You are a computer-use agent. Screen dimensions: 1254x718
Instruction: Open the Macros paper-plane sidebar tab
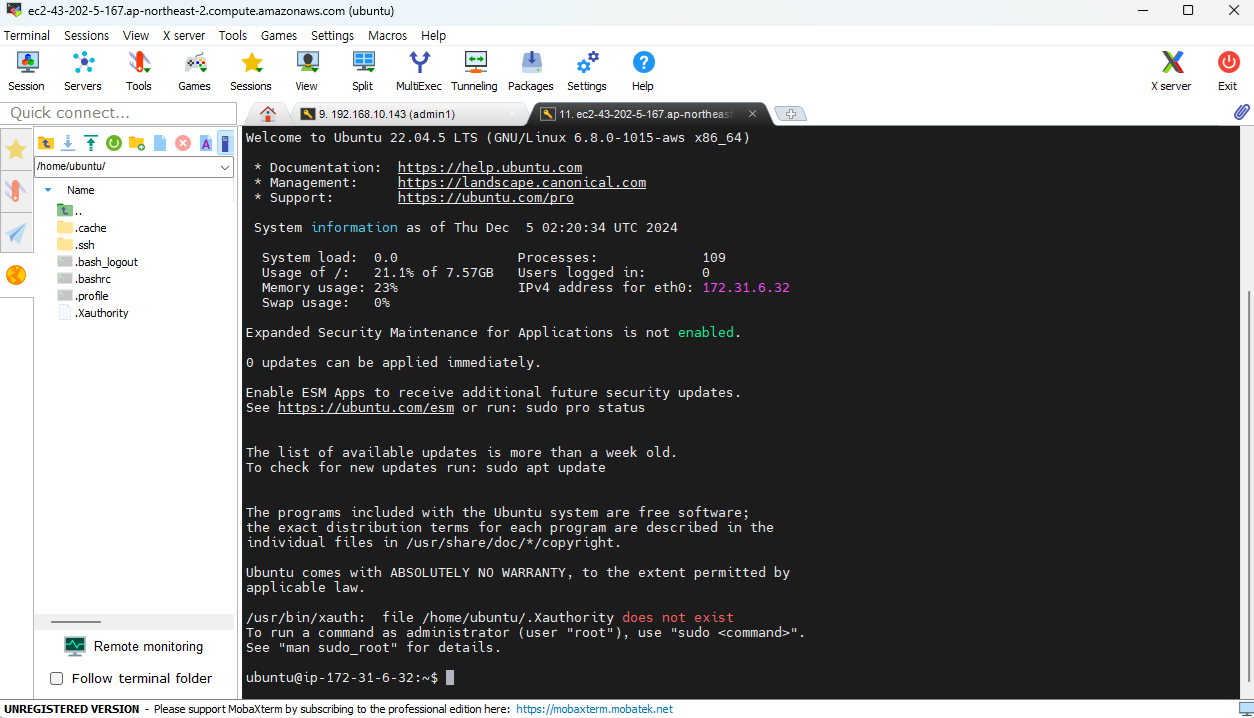[16, 233]
